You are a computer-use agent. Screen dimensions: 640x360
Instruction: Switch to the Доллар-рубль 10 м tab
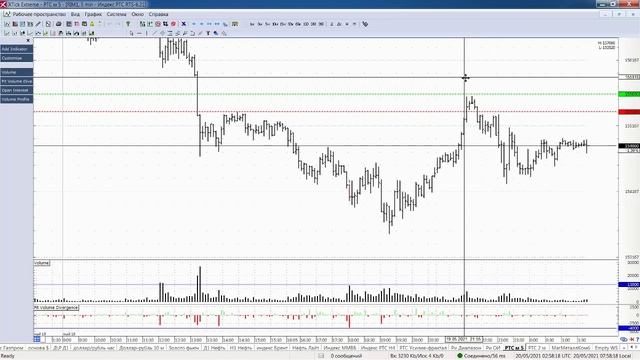[x=142, y=348]
